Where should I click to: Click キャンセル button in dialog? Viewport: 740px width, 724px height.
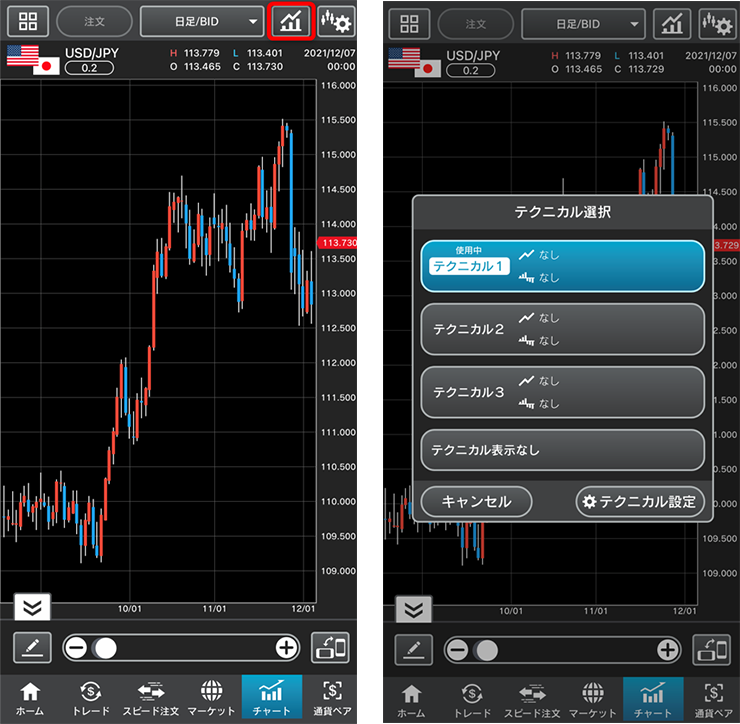[x=476, y=501]
